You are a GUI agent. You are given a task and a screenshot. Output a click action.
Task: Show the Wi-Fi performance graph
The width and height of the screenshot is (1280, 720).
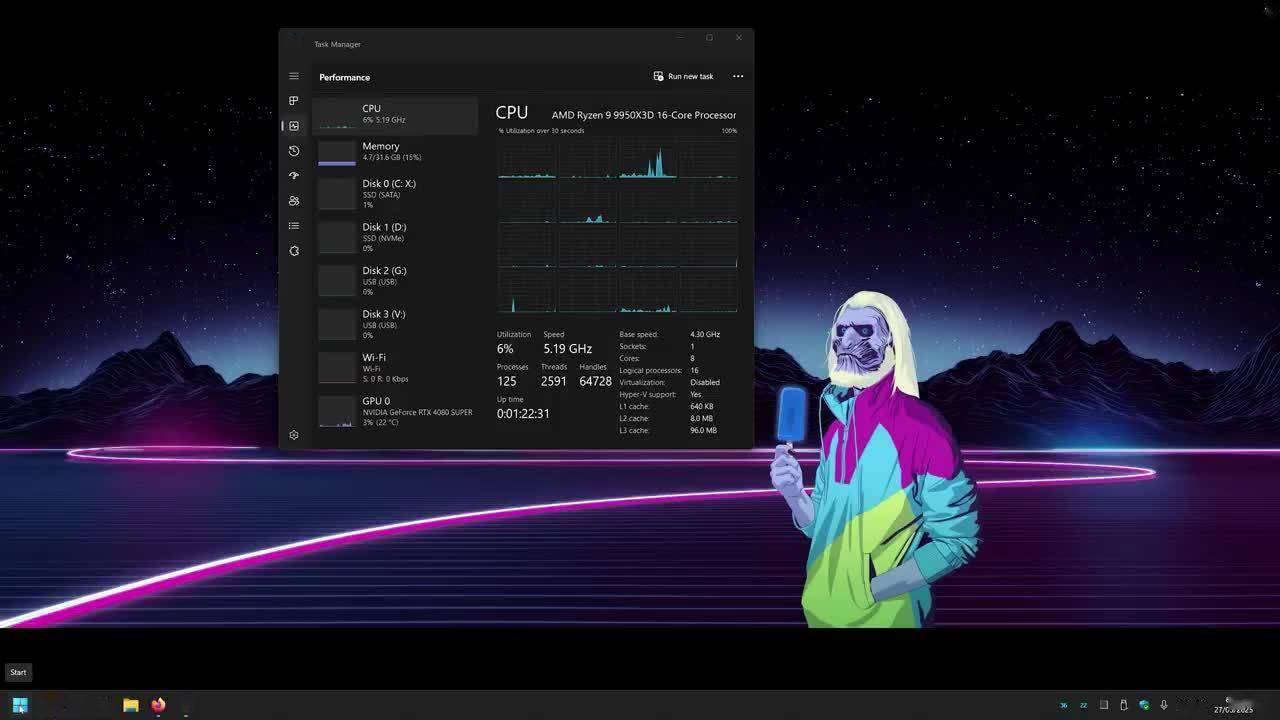[396, 368]
